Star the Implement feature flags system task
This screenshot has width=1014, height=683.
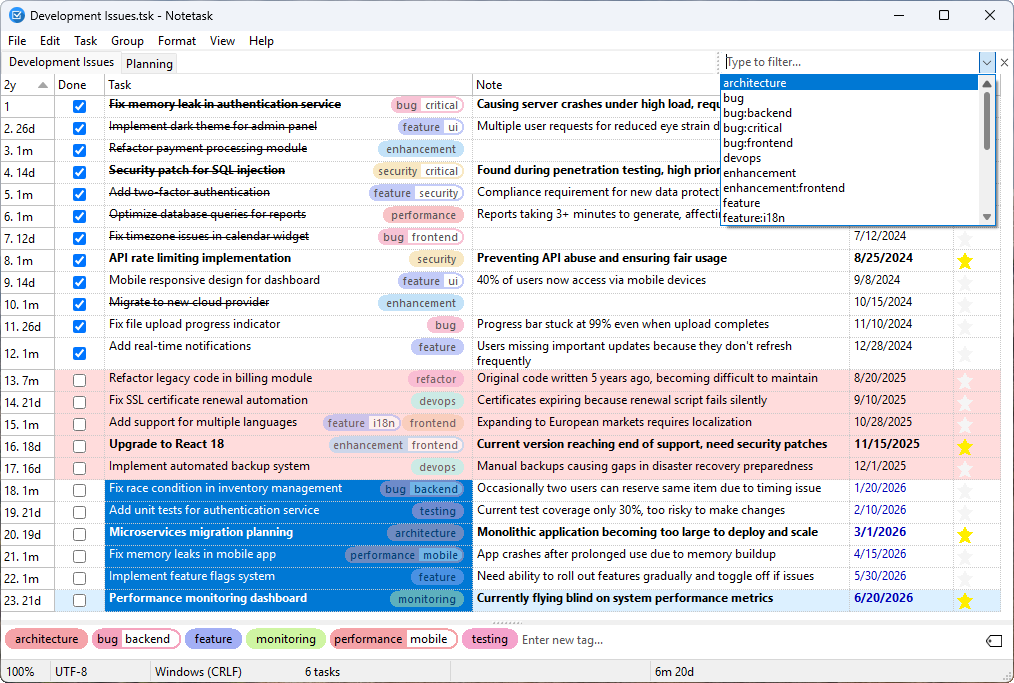(964, 576)
